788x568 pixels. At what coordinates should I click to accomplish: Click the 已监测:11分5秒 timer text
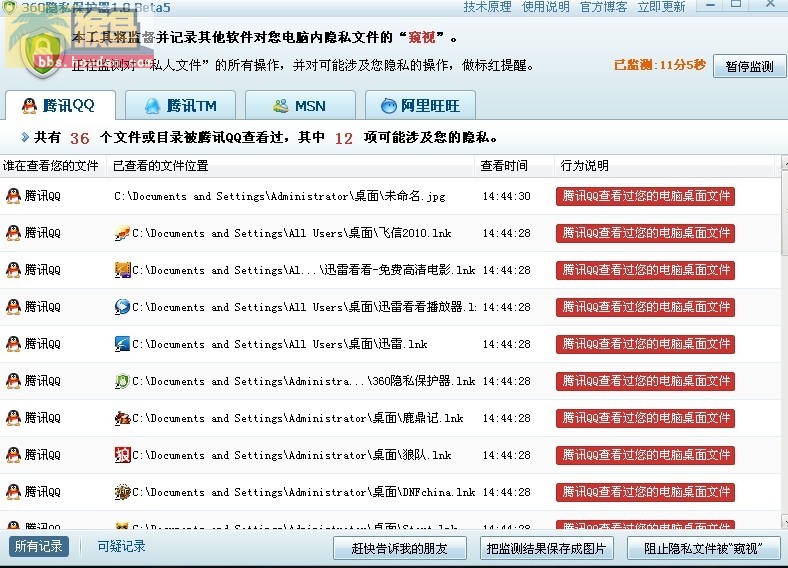click(x=660, y=65)
